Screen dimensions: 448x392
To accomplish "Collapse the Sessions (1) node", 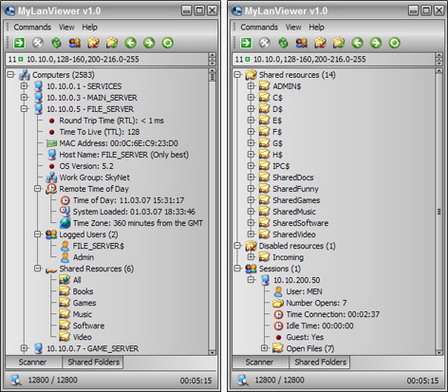I will (238, 268).
